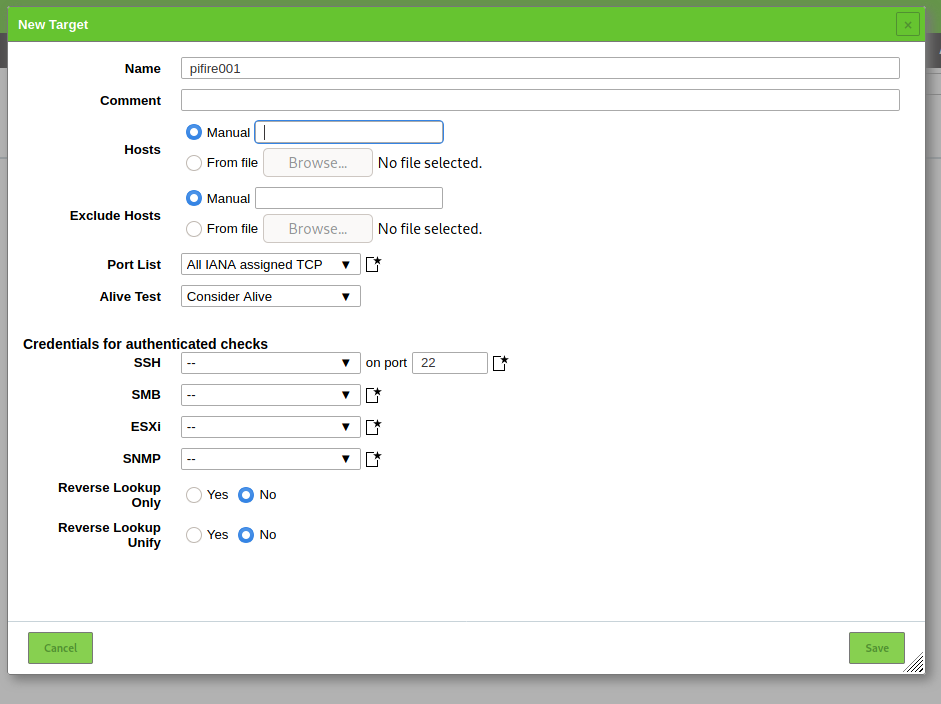941x704 pixels.
Task: Focus the Comment text field
Action: point(539,100)
